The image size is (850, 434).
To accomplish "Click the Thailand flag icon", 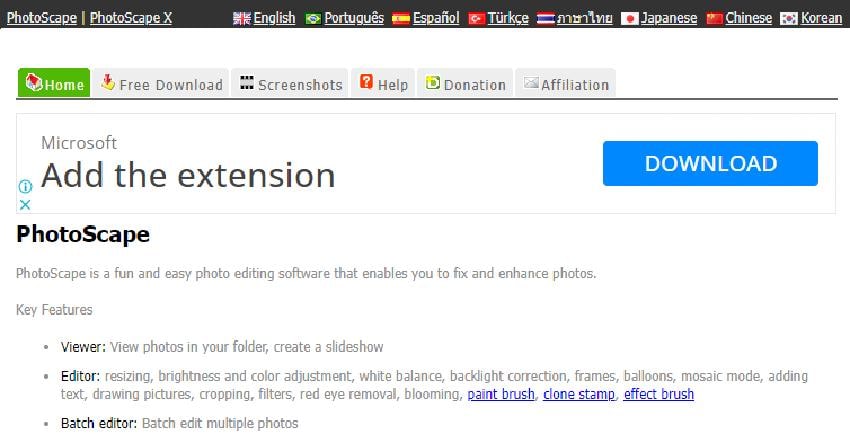I will click(545, 19).
